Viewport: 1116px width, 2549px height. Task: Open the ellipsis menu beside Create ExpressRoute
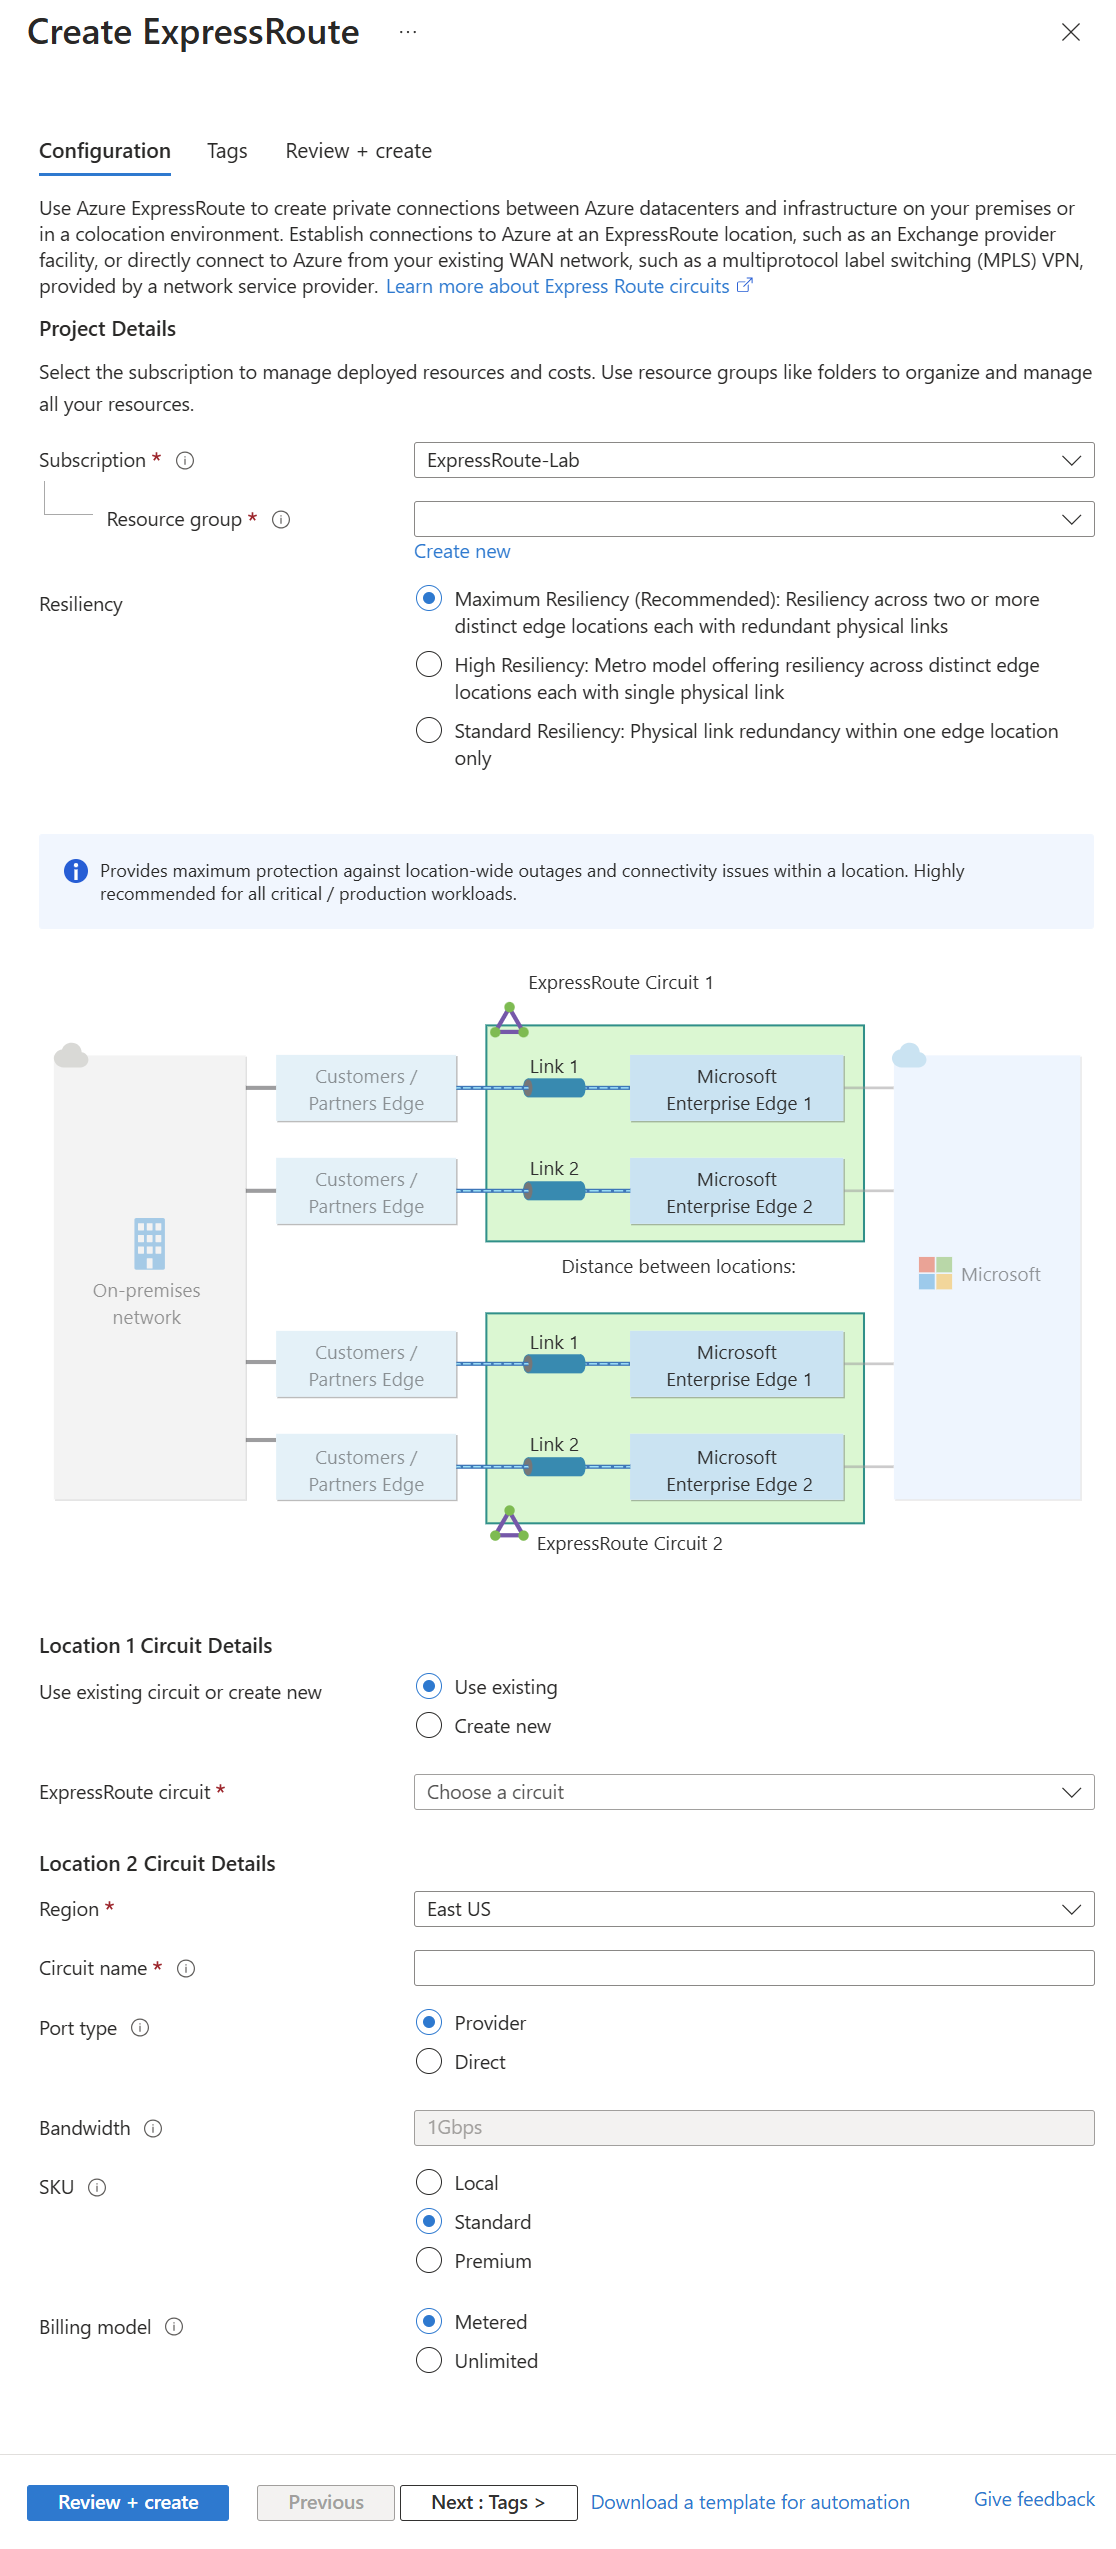408,32
